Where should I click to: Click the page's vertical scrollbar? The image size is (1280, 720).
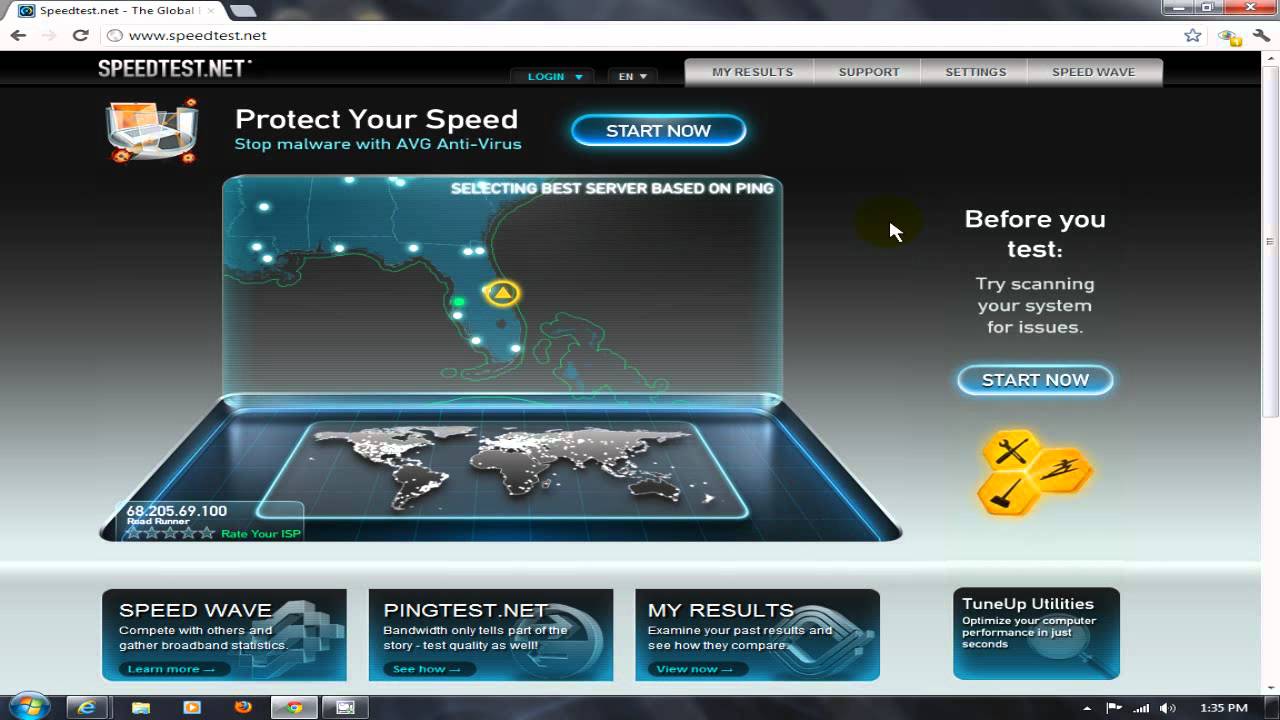pos(1271,240)
